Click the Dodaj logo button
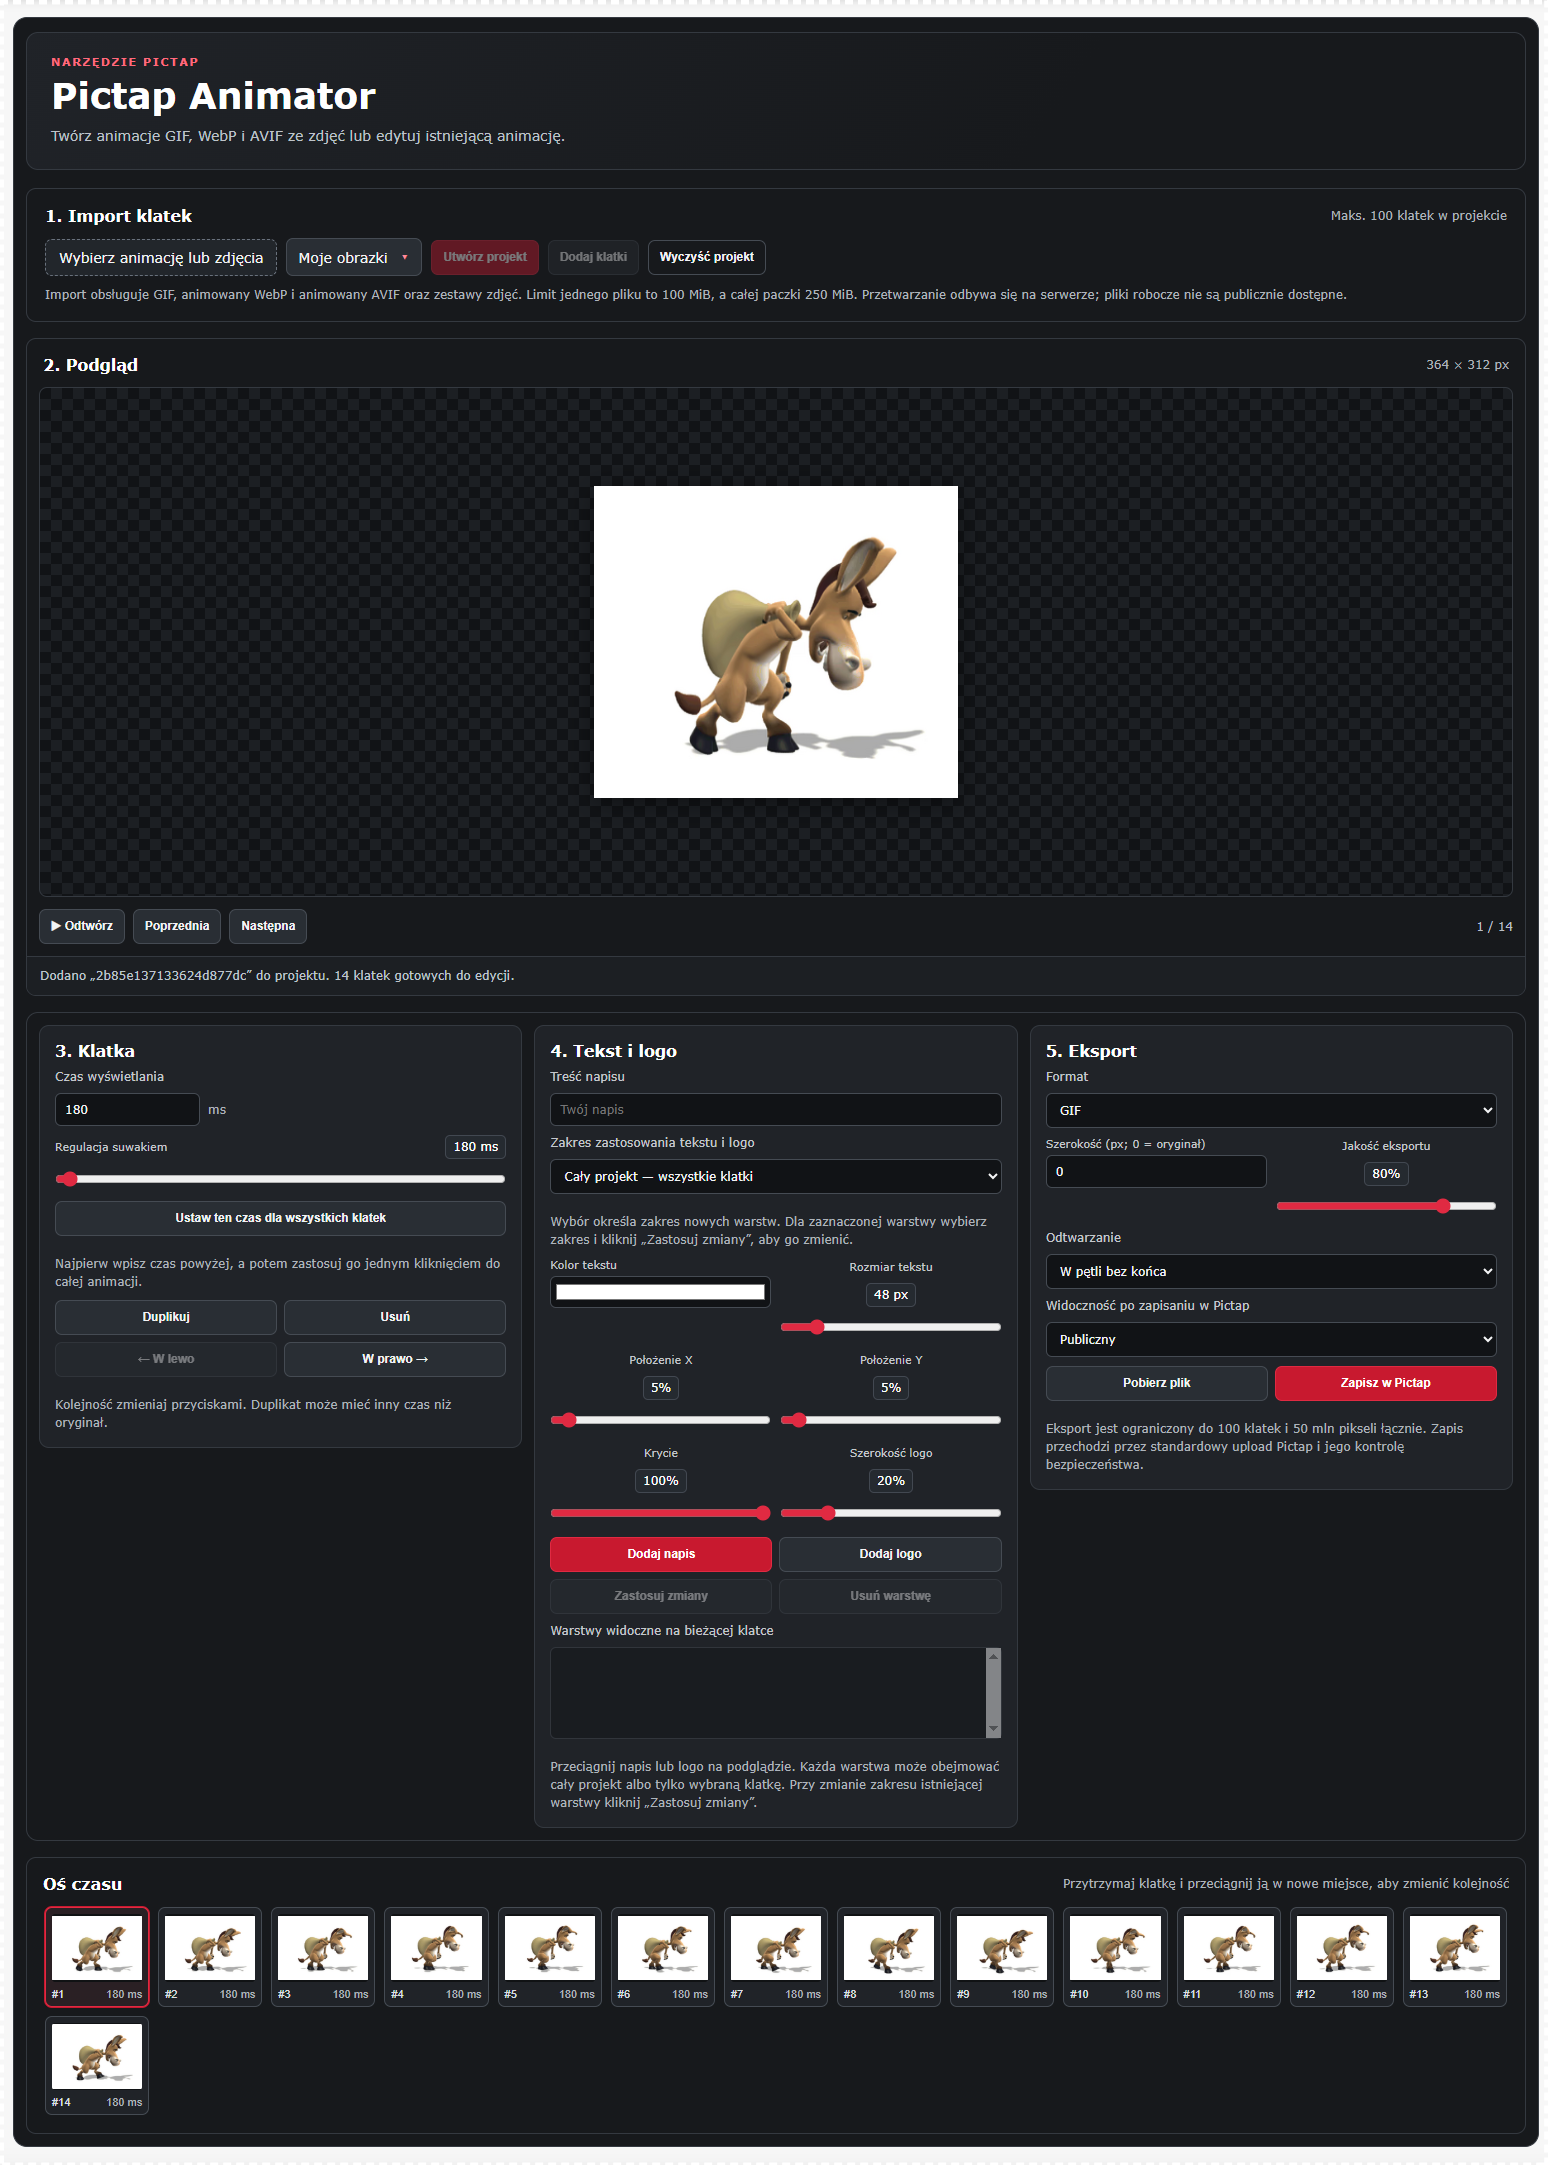The width and height of the screenshot is (1548, 2166). point(890,1554)
